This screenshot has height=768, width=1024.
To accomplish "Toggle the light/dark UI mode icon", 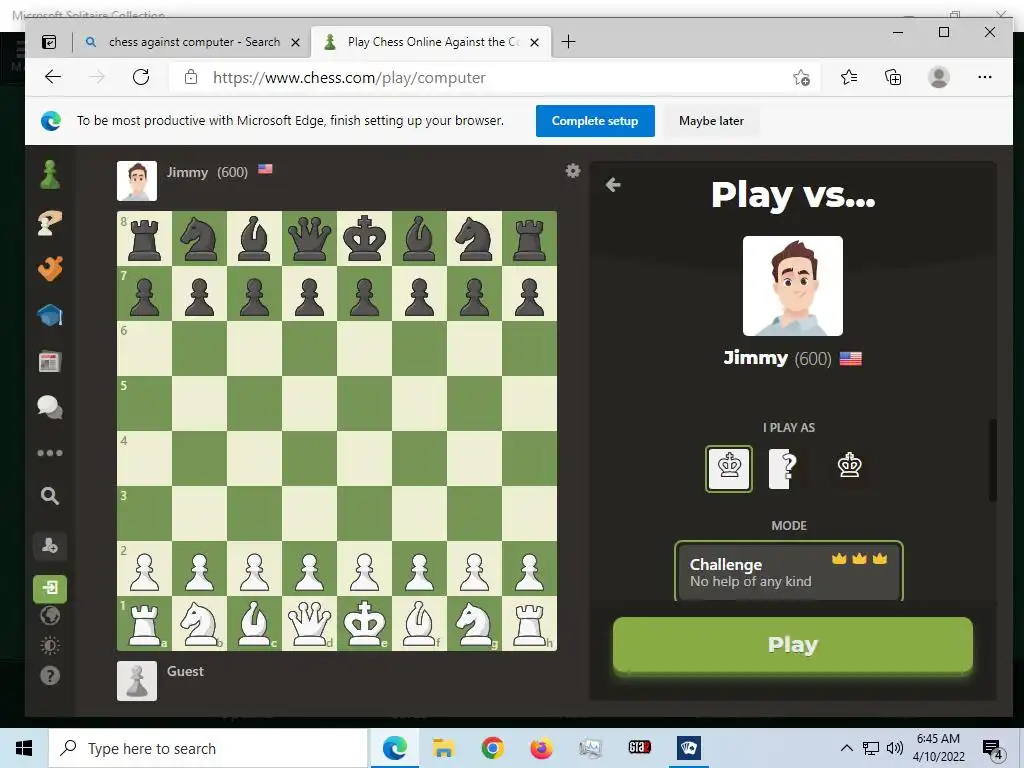I will click(x=50, y=646).
